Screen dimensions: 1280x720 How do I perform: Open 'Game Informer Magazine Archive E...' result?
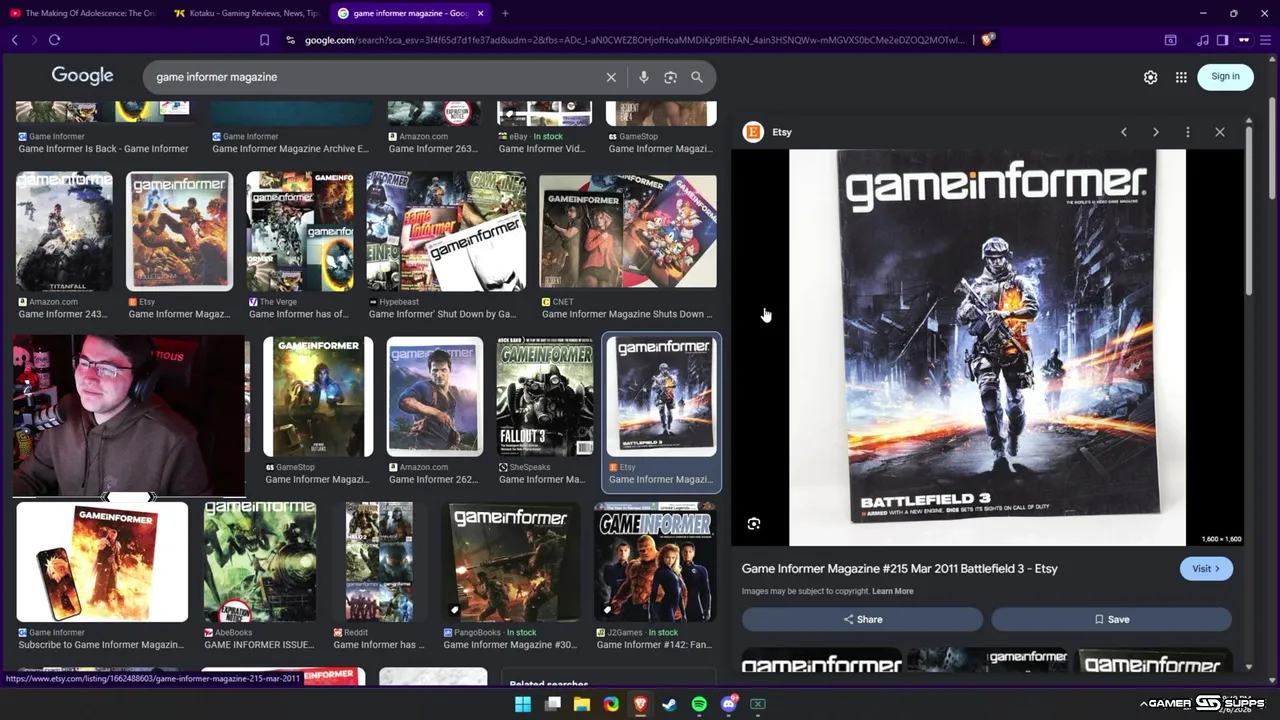click(290, 149)
